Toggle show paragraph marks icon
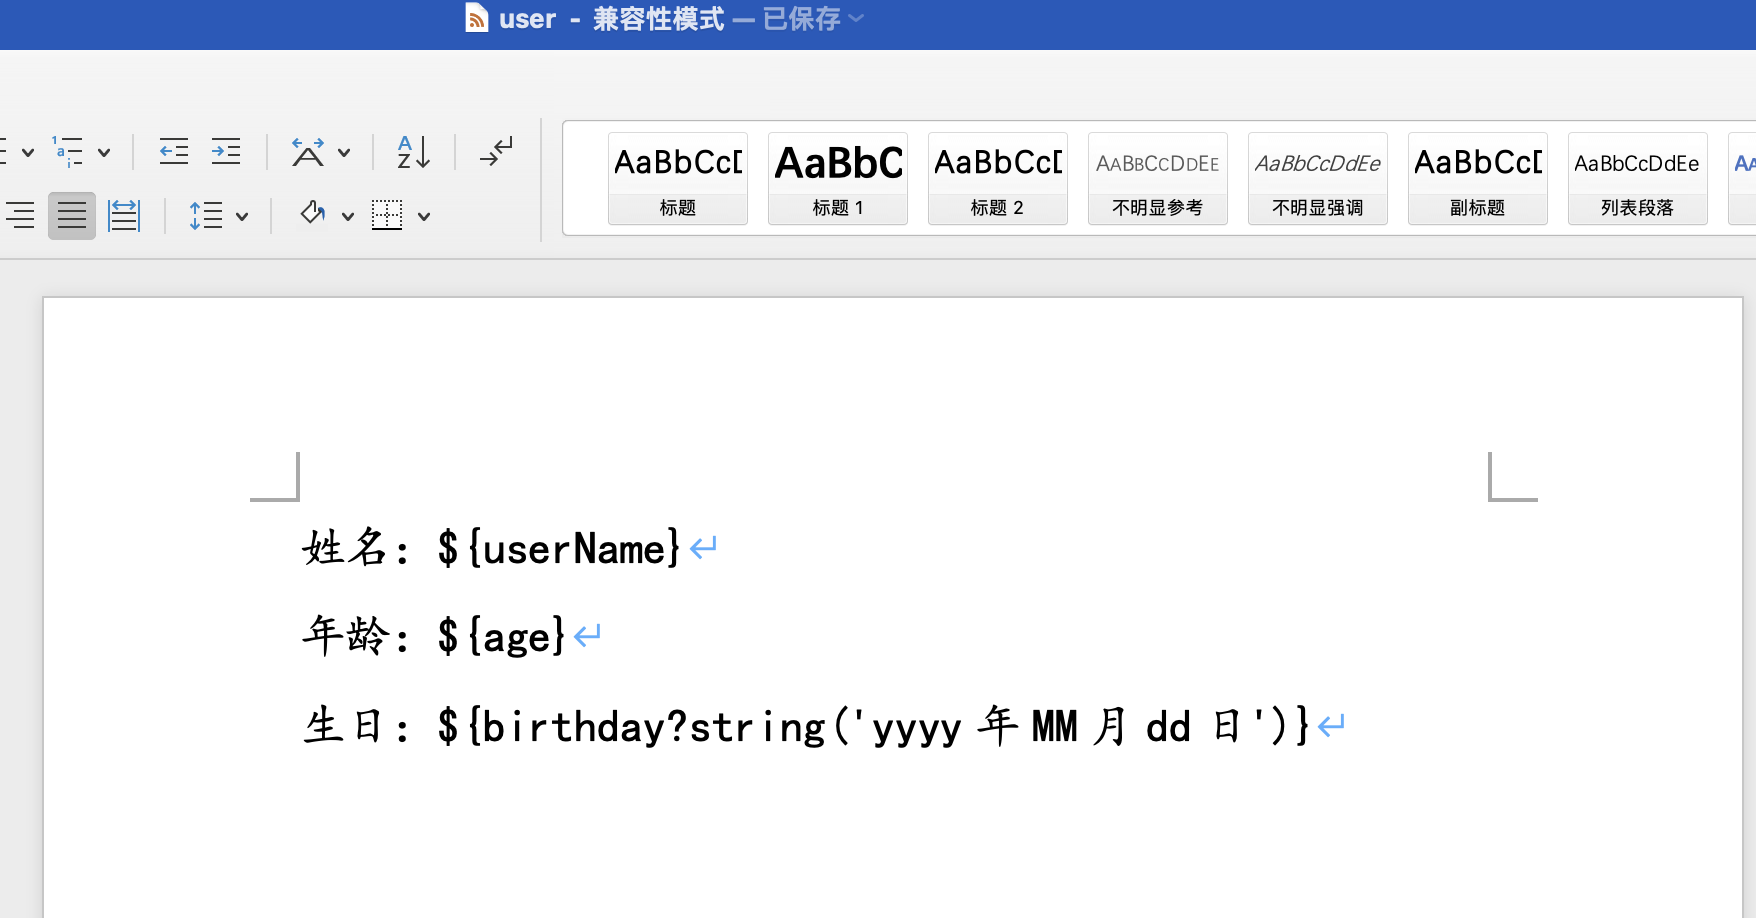Image resolution: width=1756 pixels, height=918 pixels. click(496, 152)
